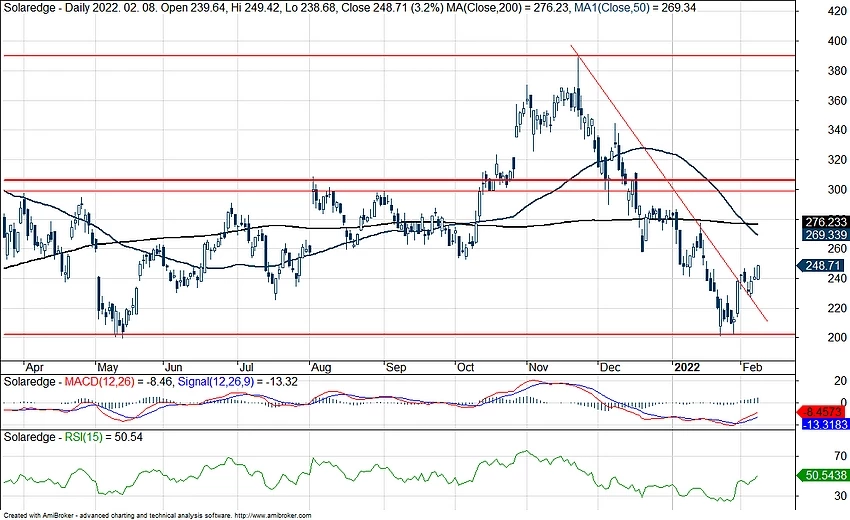Click the Signal(12,26,9) = -13.32 legend text
Screen dimensions: 850x520
(237, 382)
